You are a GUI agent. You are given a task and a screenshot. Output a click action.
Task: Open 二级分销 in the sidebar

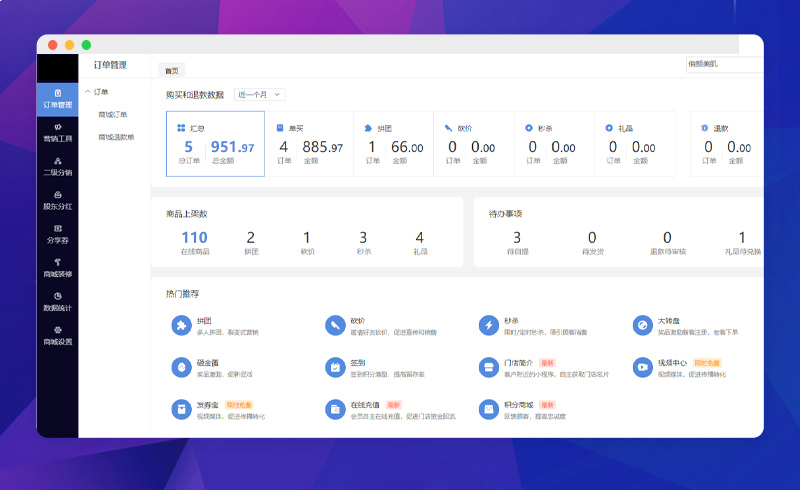click(x=57, y=166)
